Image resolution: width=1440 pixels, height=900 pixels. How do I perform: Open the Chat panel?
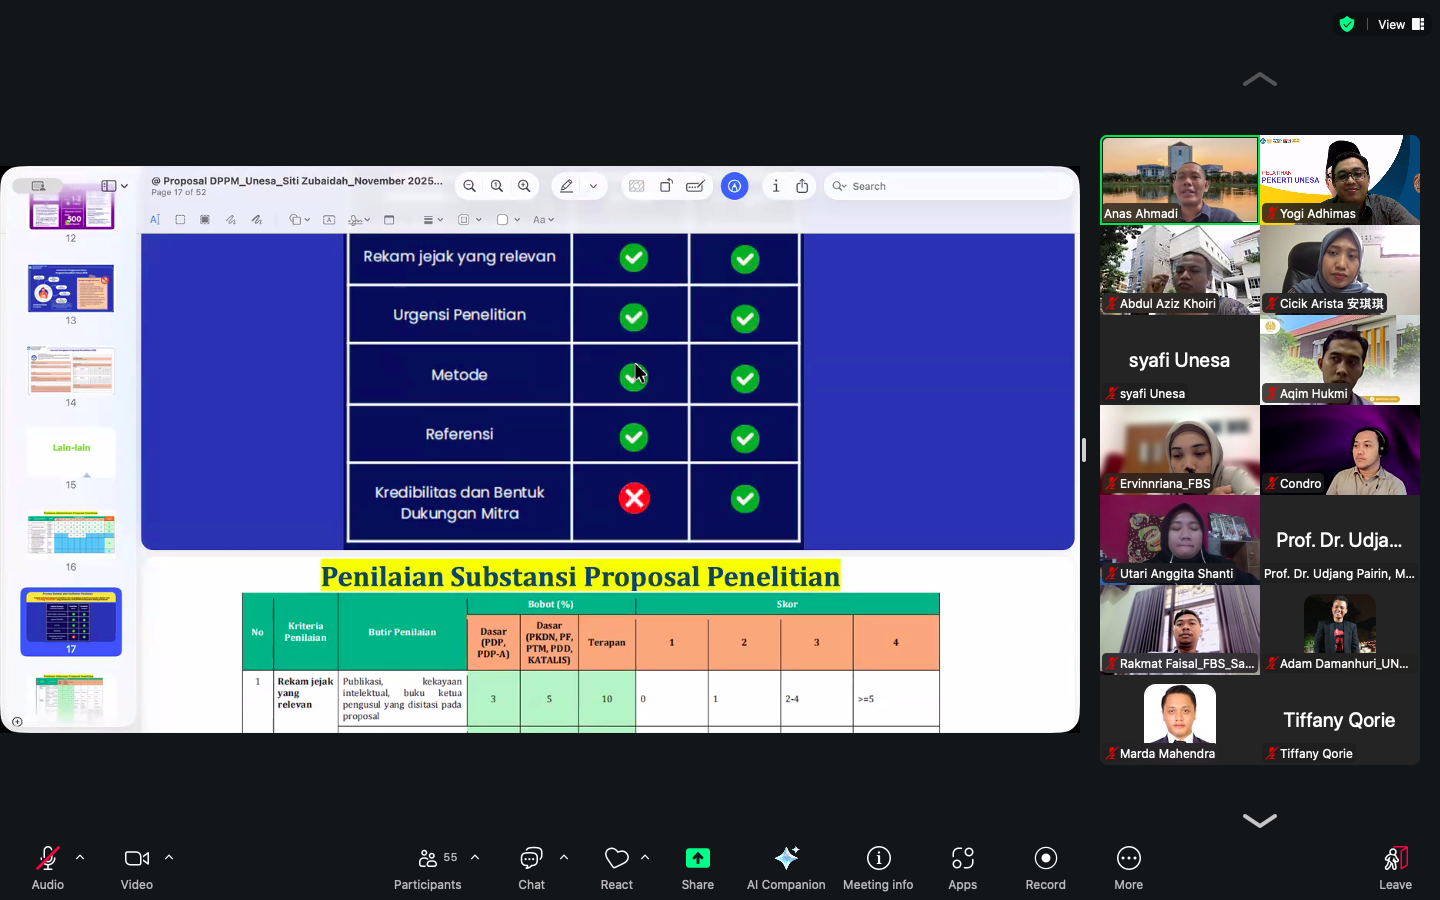531,867
